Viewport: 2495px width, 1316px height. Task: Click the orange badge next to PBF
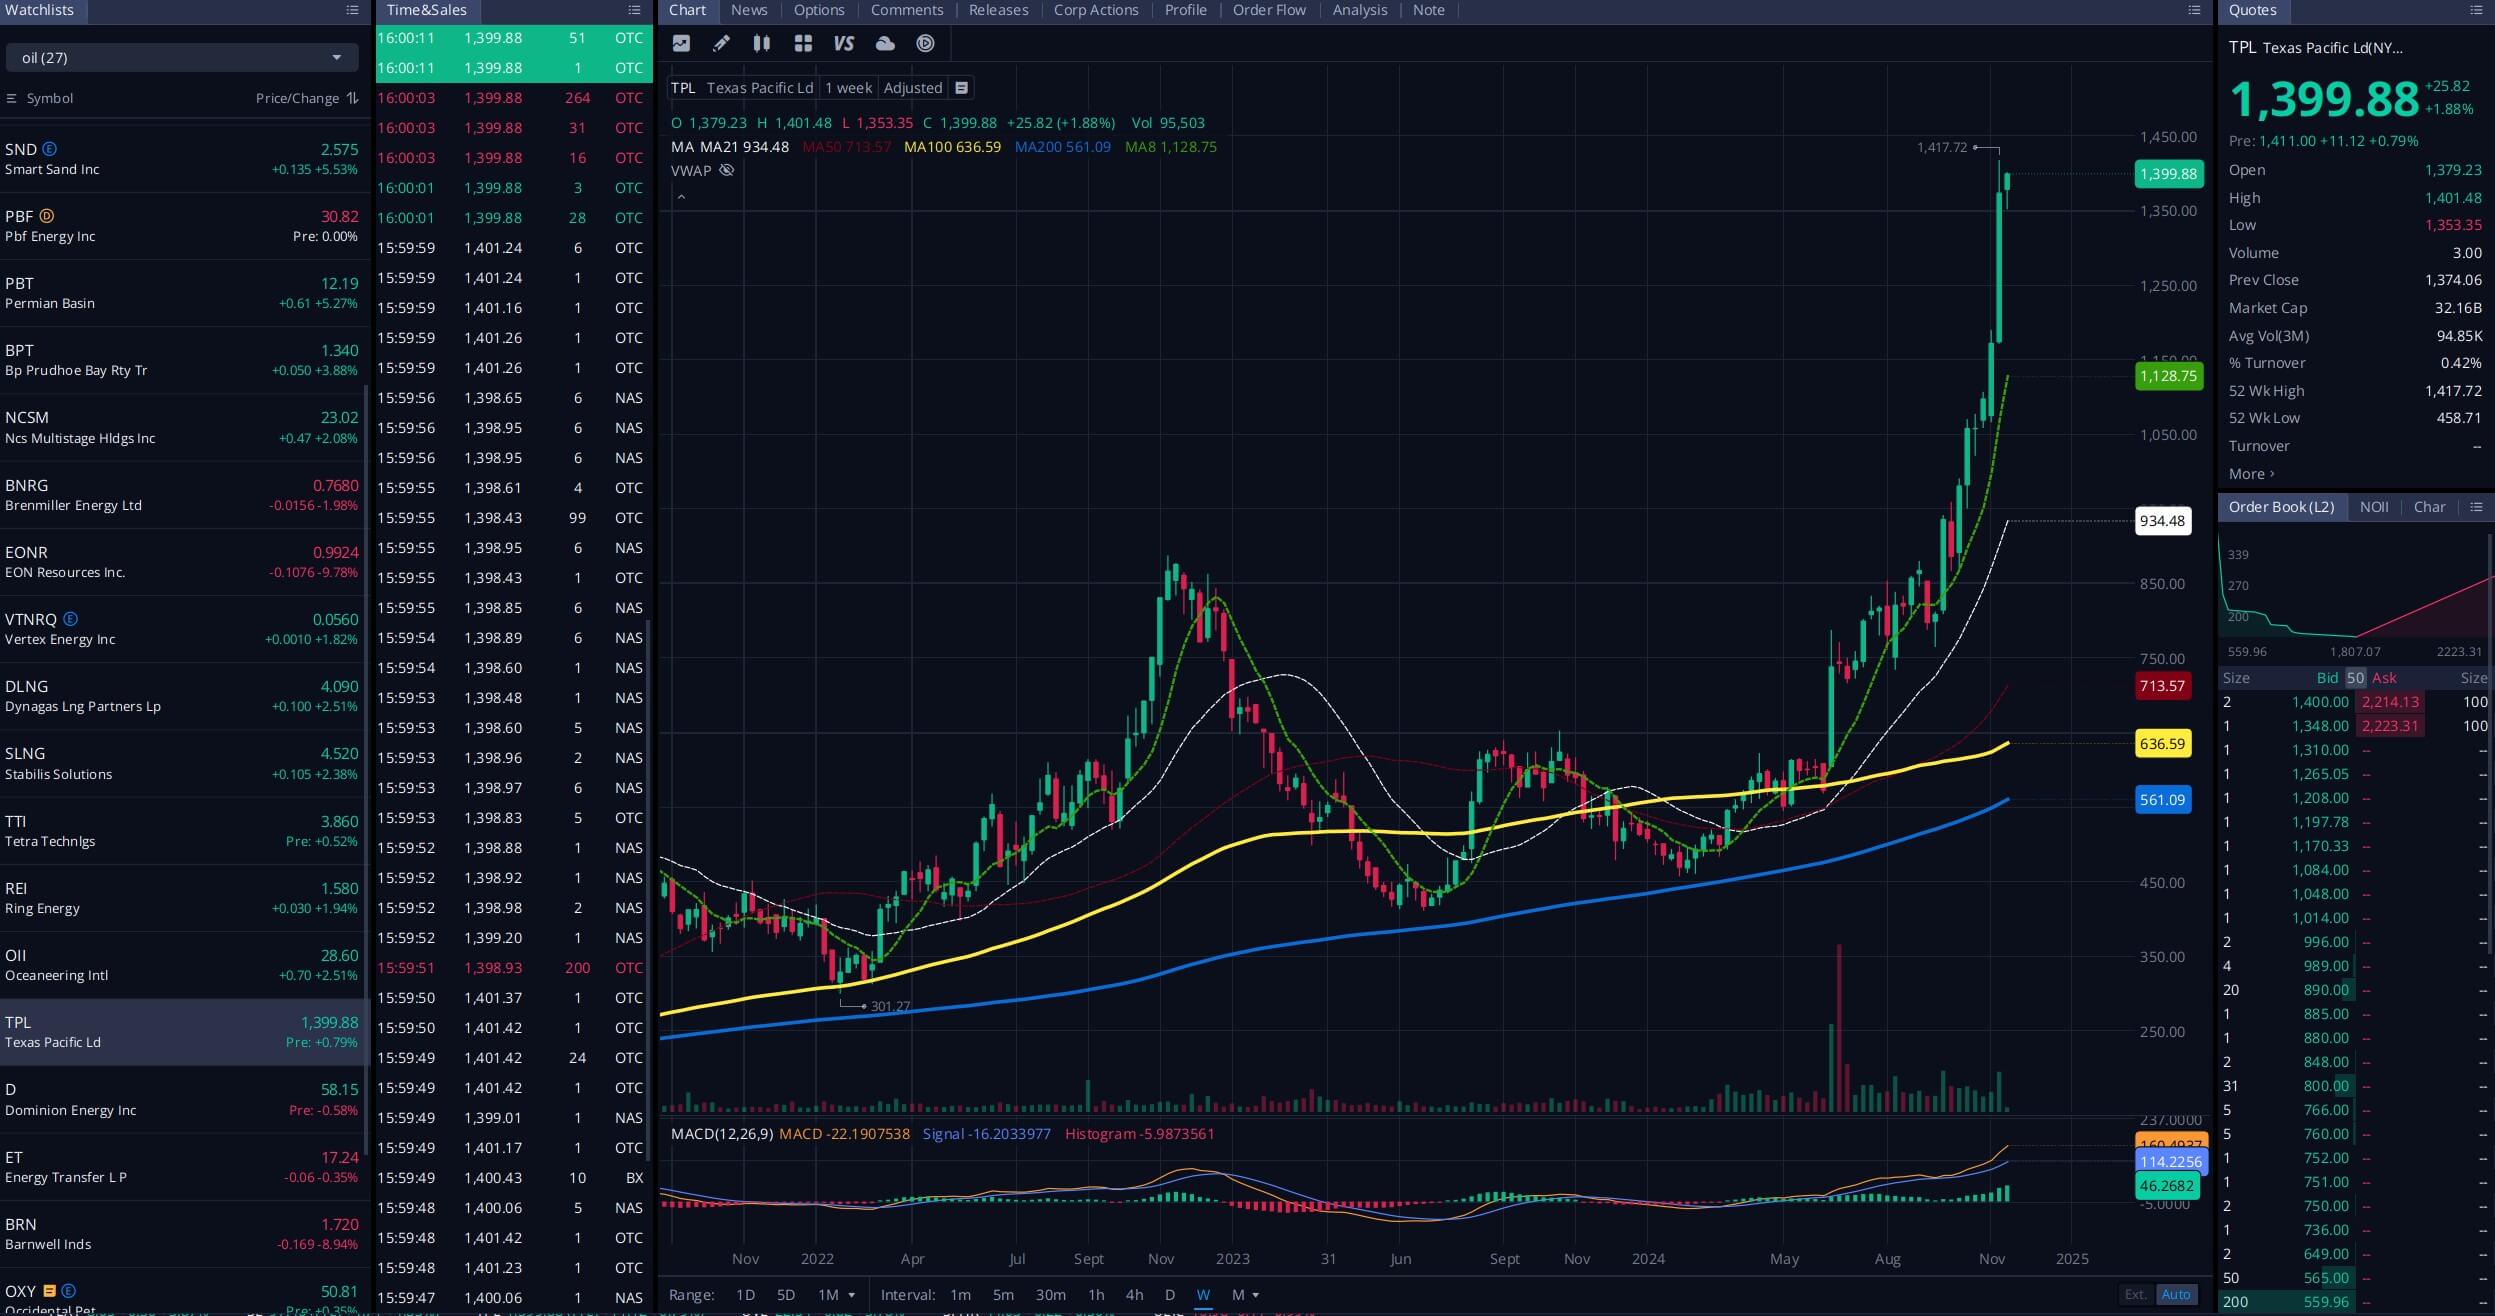[46, 216]
